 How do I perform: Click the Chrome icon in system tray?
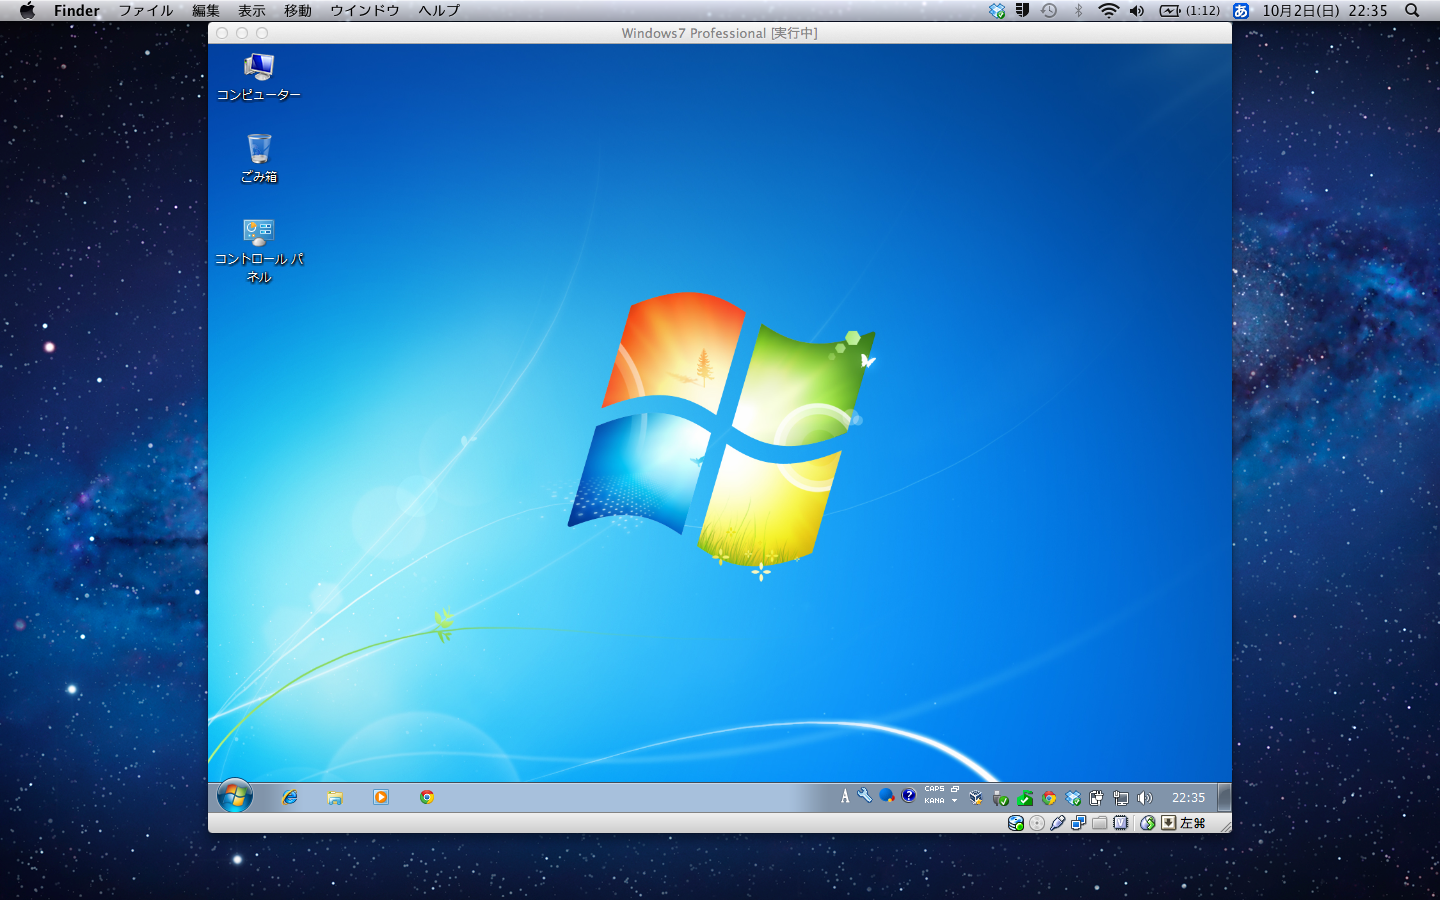(x=1049, y=798)
